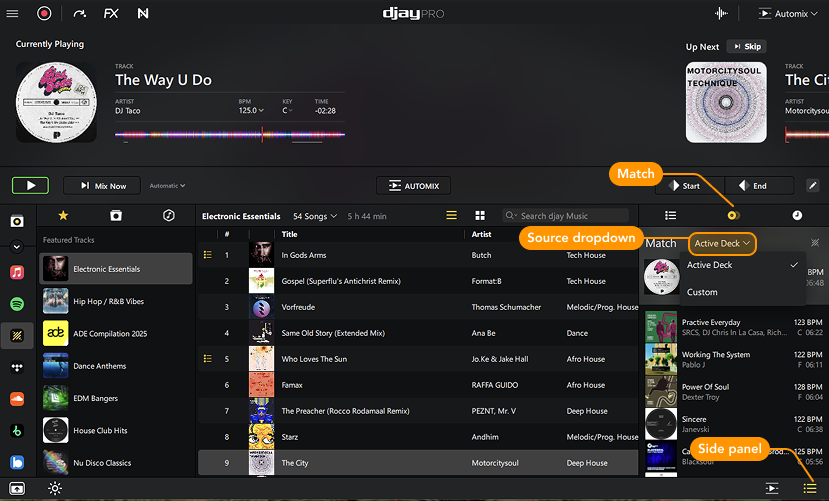Switch library to grid view

[x=480, y=215]
